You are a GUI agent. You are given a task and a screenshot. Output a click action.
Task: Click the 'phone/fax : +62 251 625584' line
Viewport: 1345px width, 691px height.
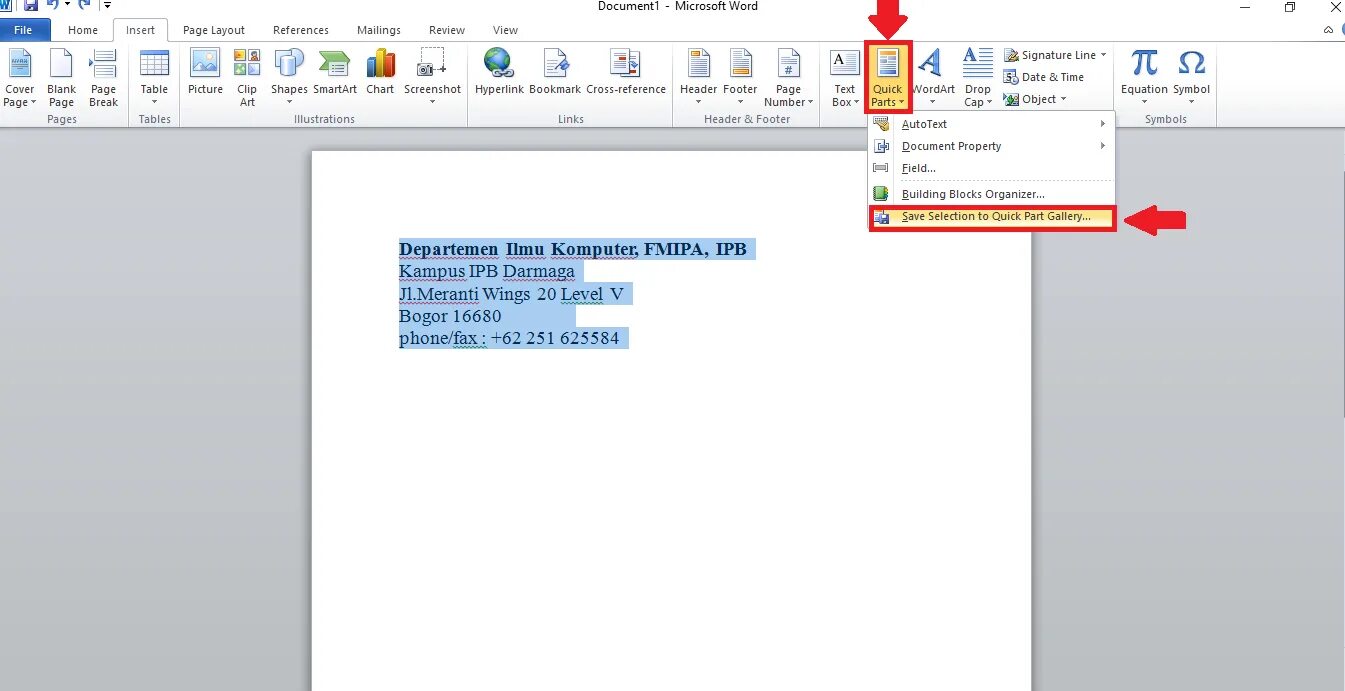[x=509, y=338]
